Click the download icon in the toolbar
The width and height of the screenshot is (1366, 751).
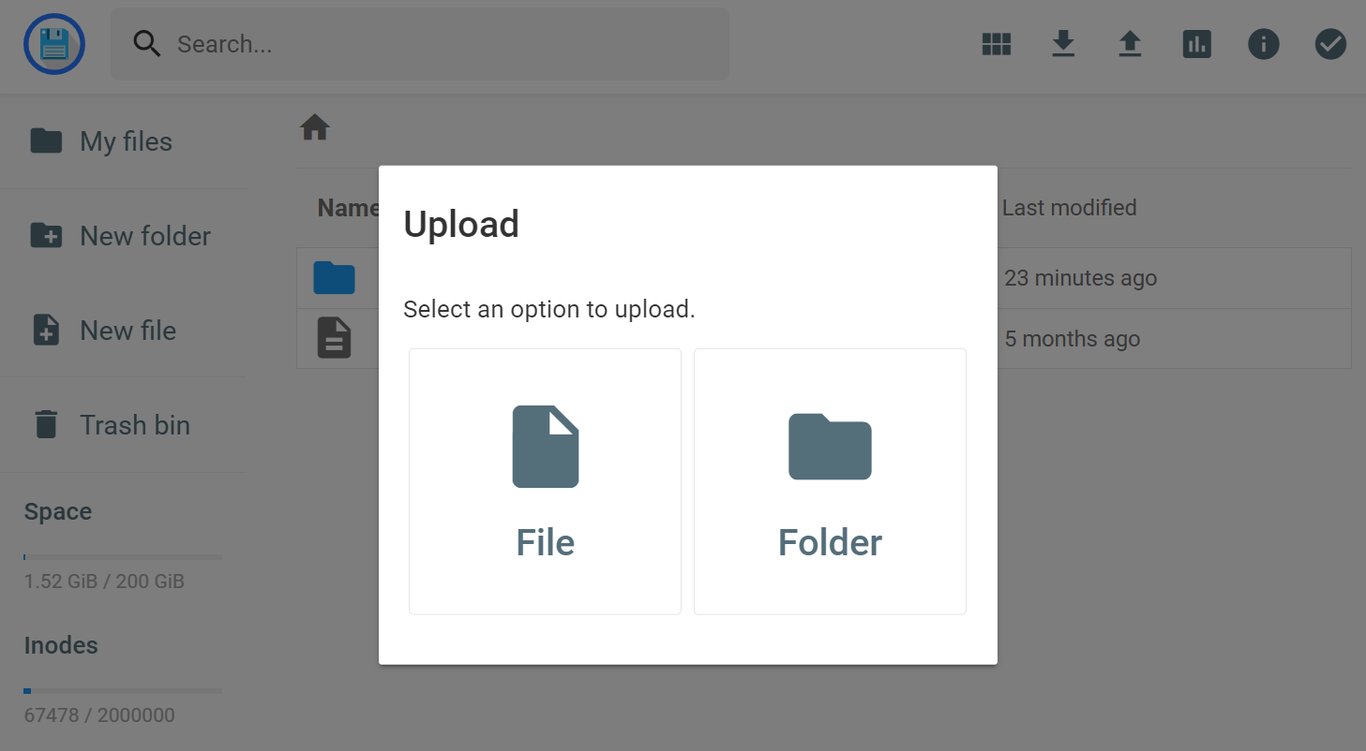coord(1063,44)
